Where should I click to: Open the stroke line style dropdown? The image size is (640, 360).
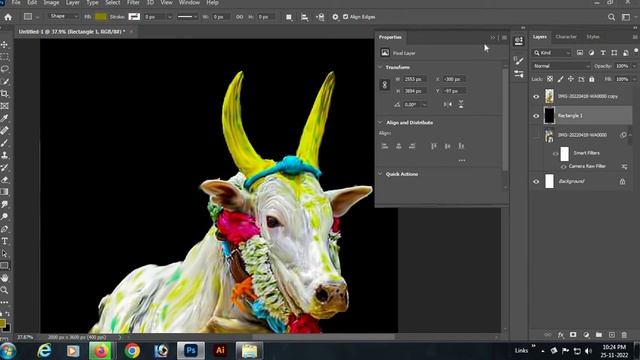(x=188, y=17)
